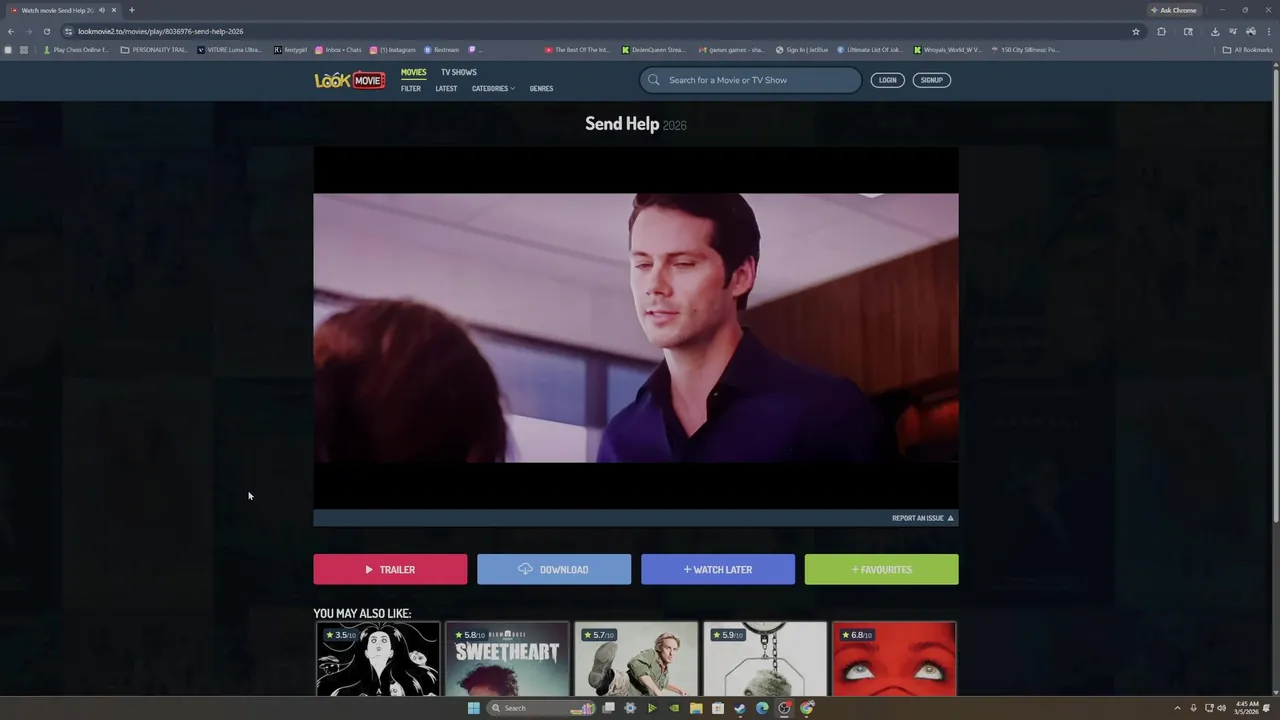Open Steam from taskbar
The width and height of the screenshot is (1280, 720).
tap(740, 708)
